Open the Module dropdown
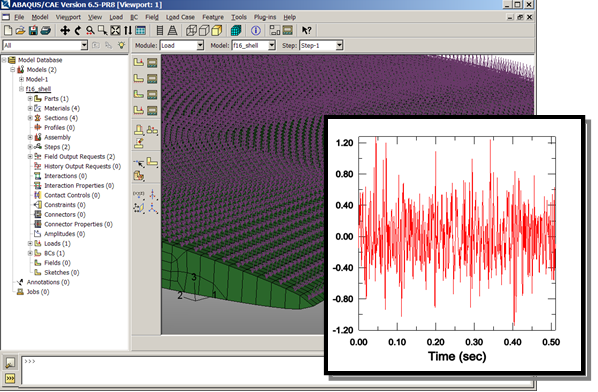Screen dimensions: 598x392 point(182,45)
